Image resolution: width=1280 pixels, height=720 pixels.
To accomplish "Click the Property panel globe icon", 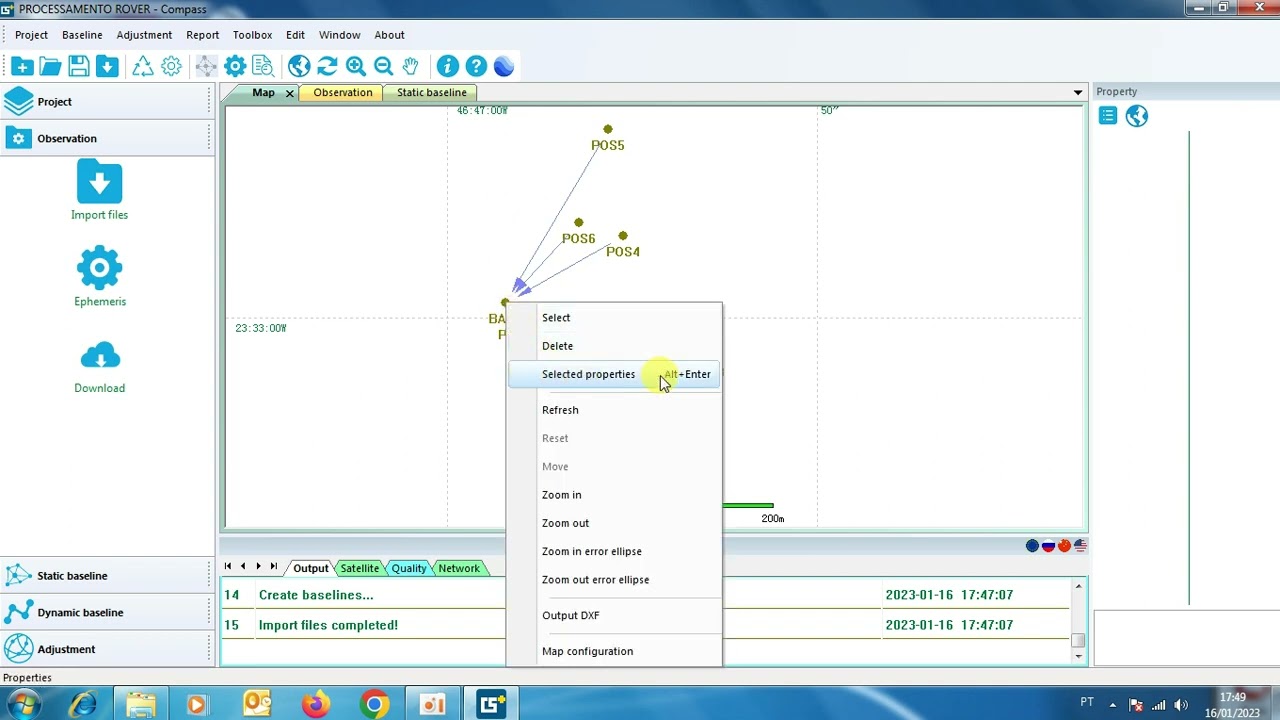I will coord(1137,116).
